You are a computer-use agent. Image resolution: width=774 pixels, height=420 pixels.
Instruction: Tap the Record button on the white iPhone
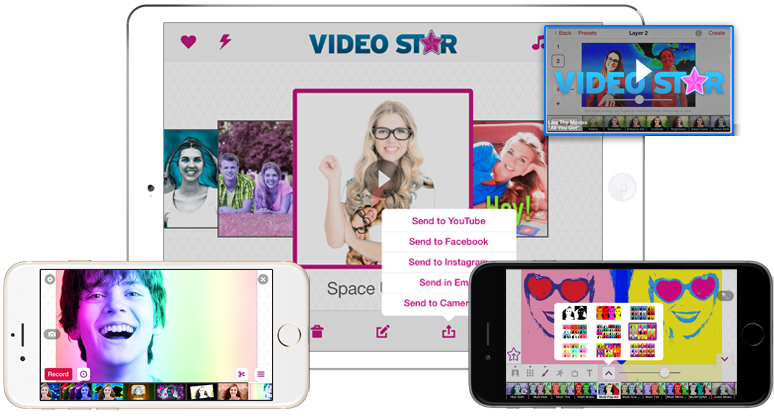click(x=58, y=374)
